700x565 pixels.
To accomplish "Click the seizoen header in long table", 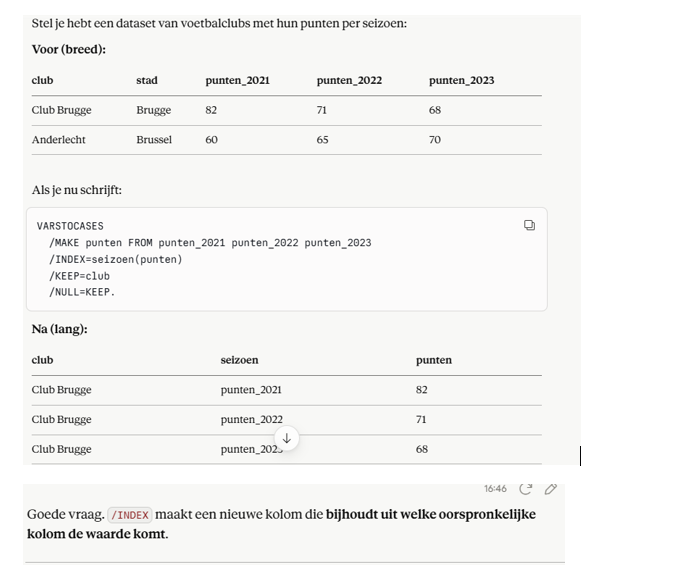I will point(239,360).
